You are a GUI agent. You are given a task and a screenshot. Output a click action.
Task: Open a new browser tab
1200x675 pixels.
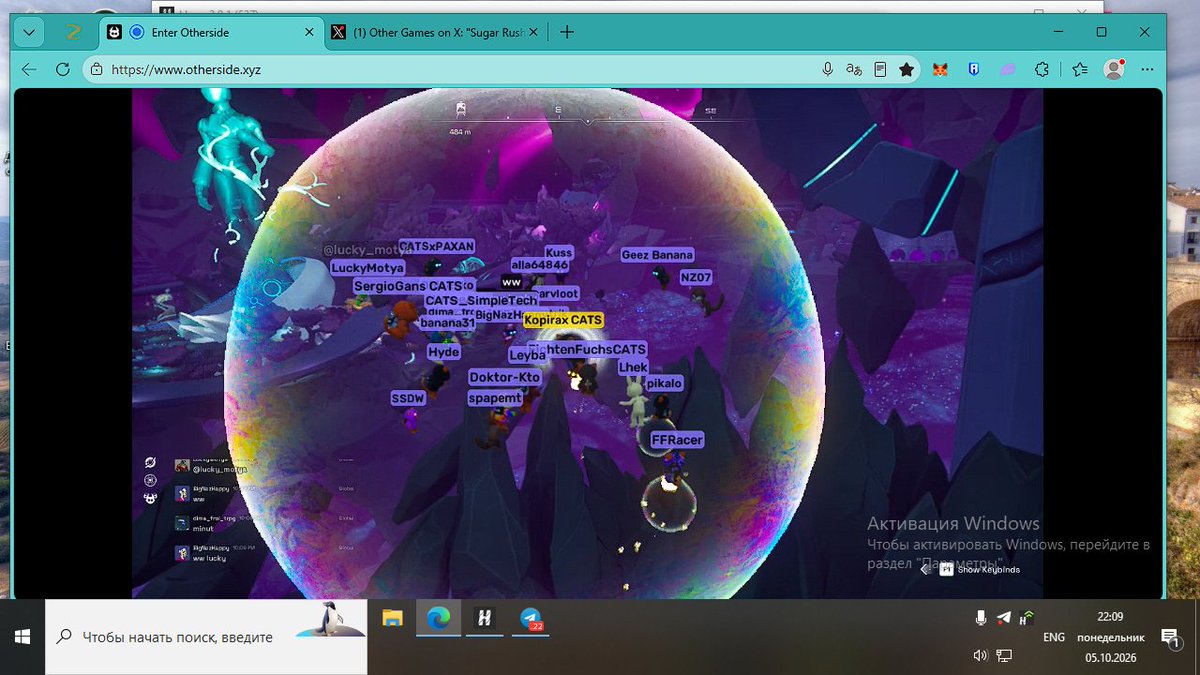pyautogui.click(x=567, y=32)
